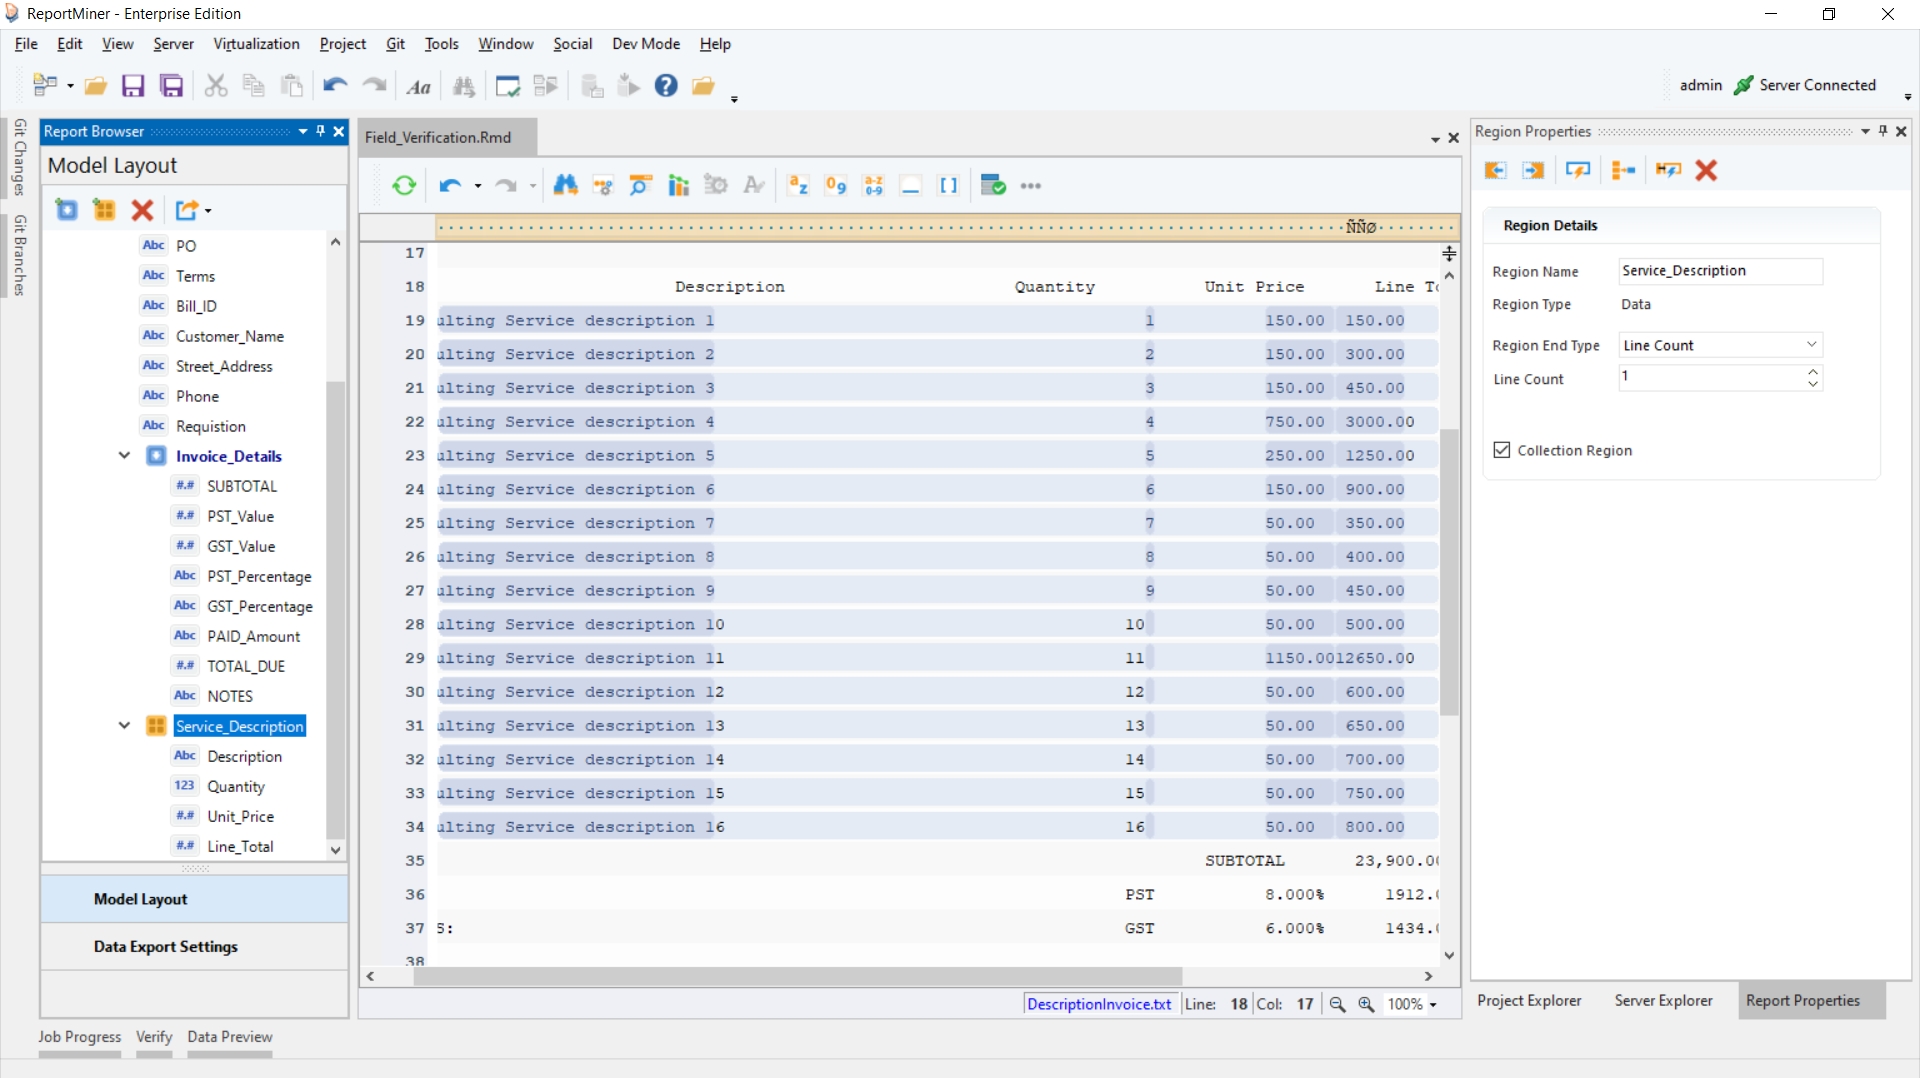
Task: Click the Cut scissors icon
Action: (215, 86)
